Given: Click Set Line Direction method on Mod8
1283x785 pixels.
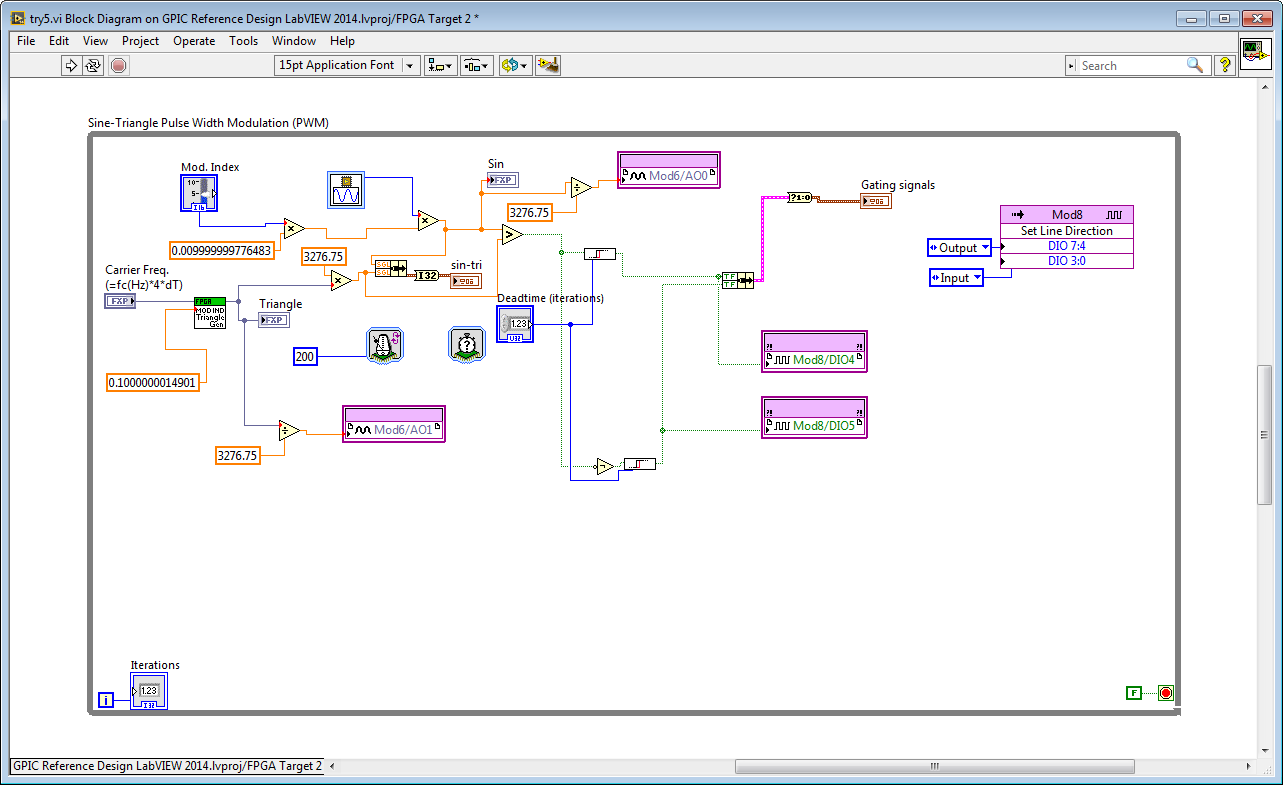Looking at the screenshot, I should (1067, 231).
